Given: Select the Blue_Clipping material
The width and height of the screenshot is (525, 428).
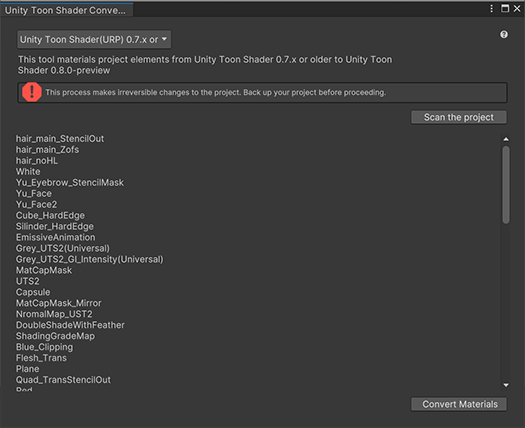Looking at the screenshot, I should 45,347.
